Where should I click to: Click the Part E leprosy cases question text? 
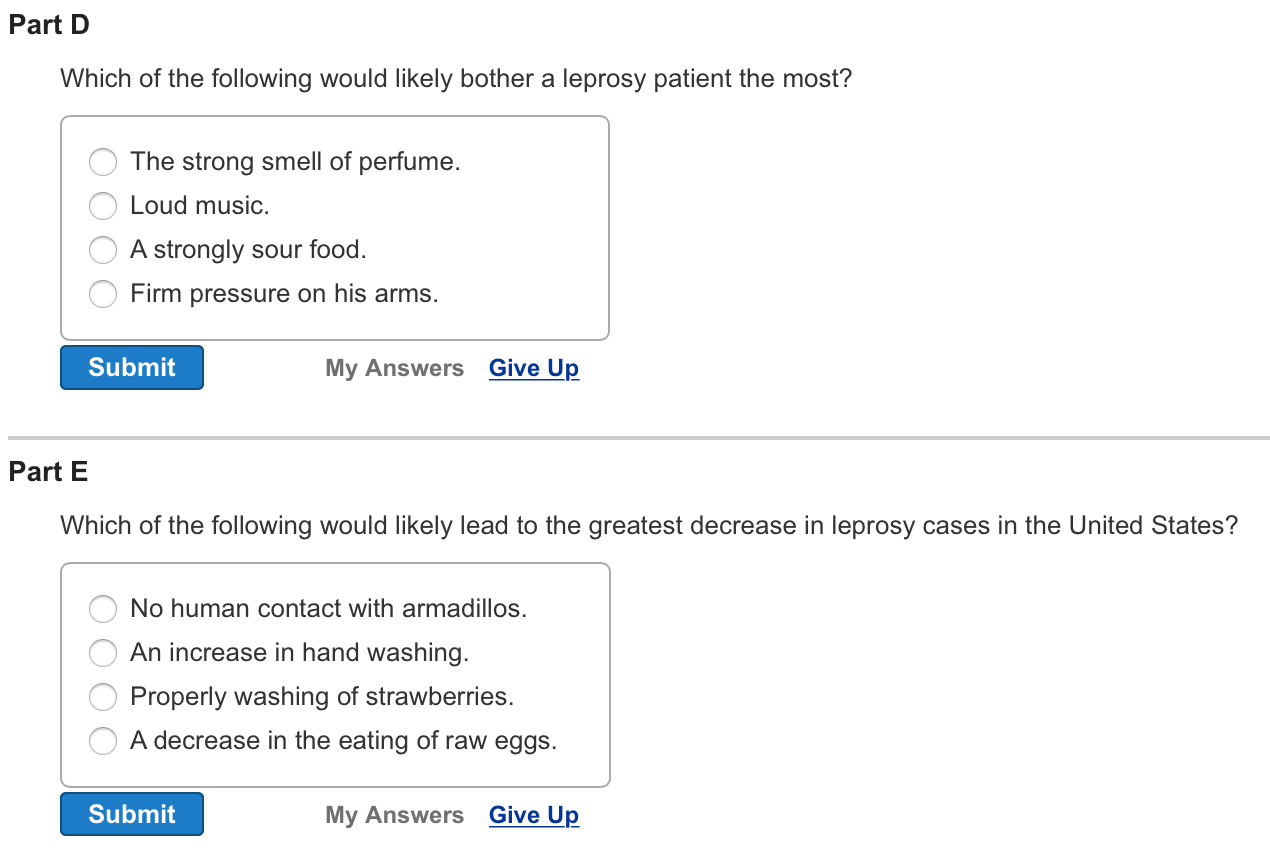[649, 525]
